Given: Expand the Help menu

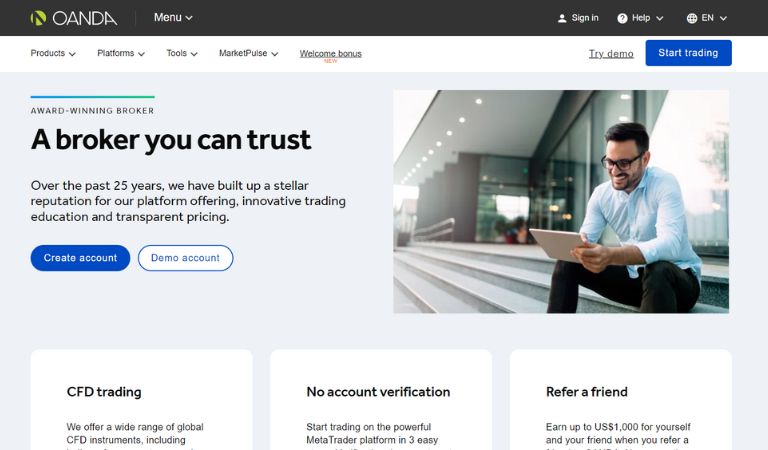Looking at the screenshot, I should (x=640, y=18).
